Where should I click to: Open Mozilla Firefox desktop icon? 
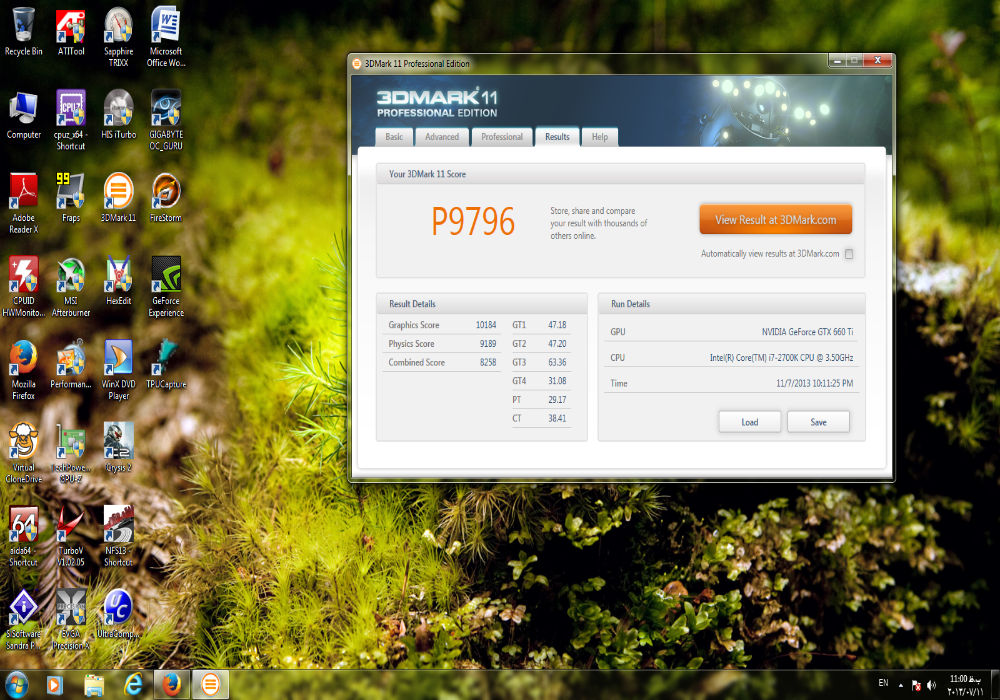pos(24,370)
